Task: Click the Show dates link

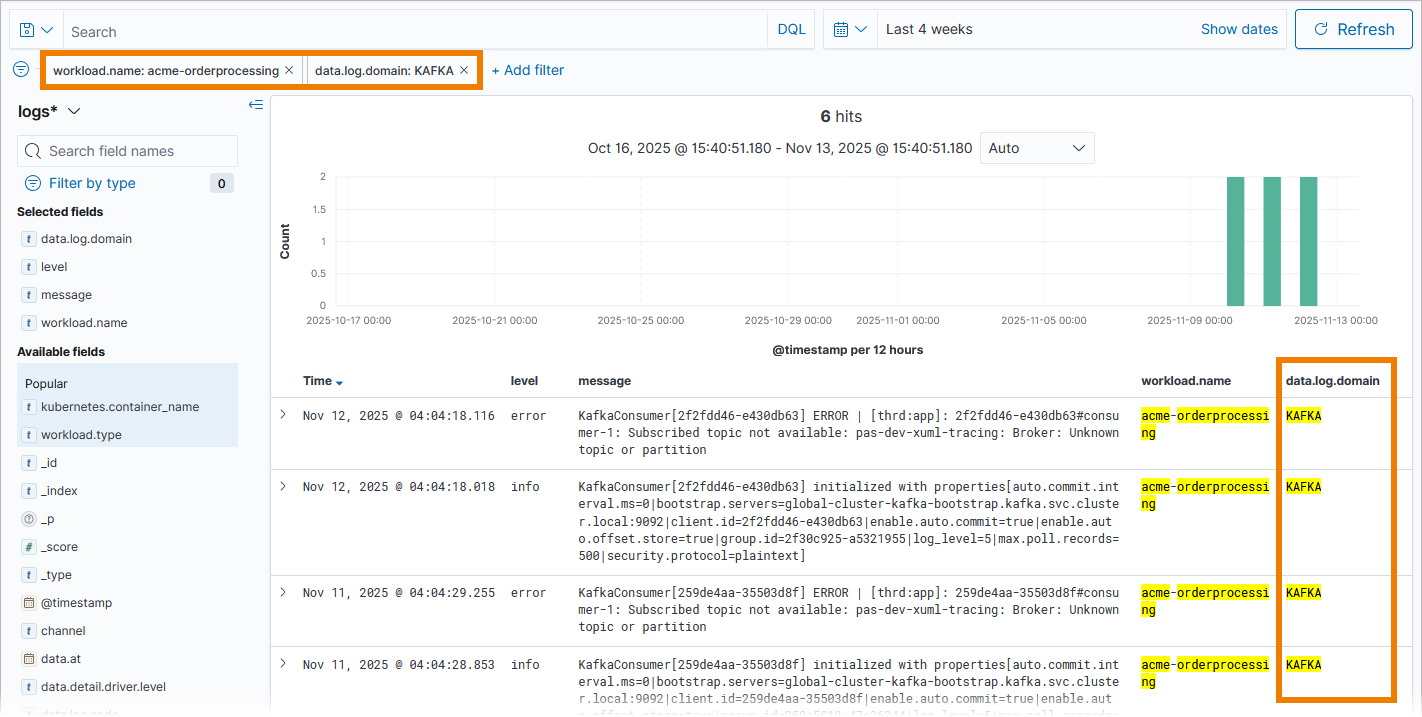Action: (x=1239, y=30)
